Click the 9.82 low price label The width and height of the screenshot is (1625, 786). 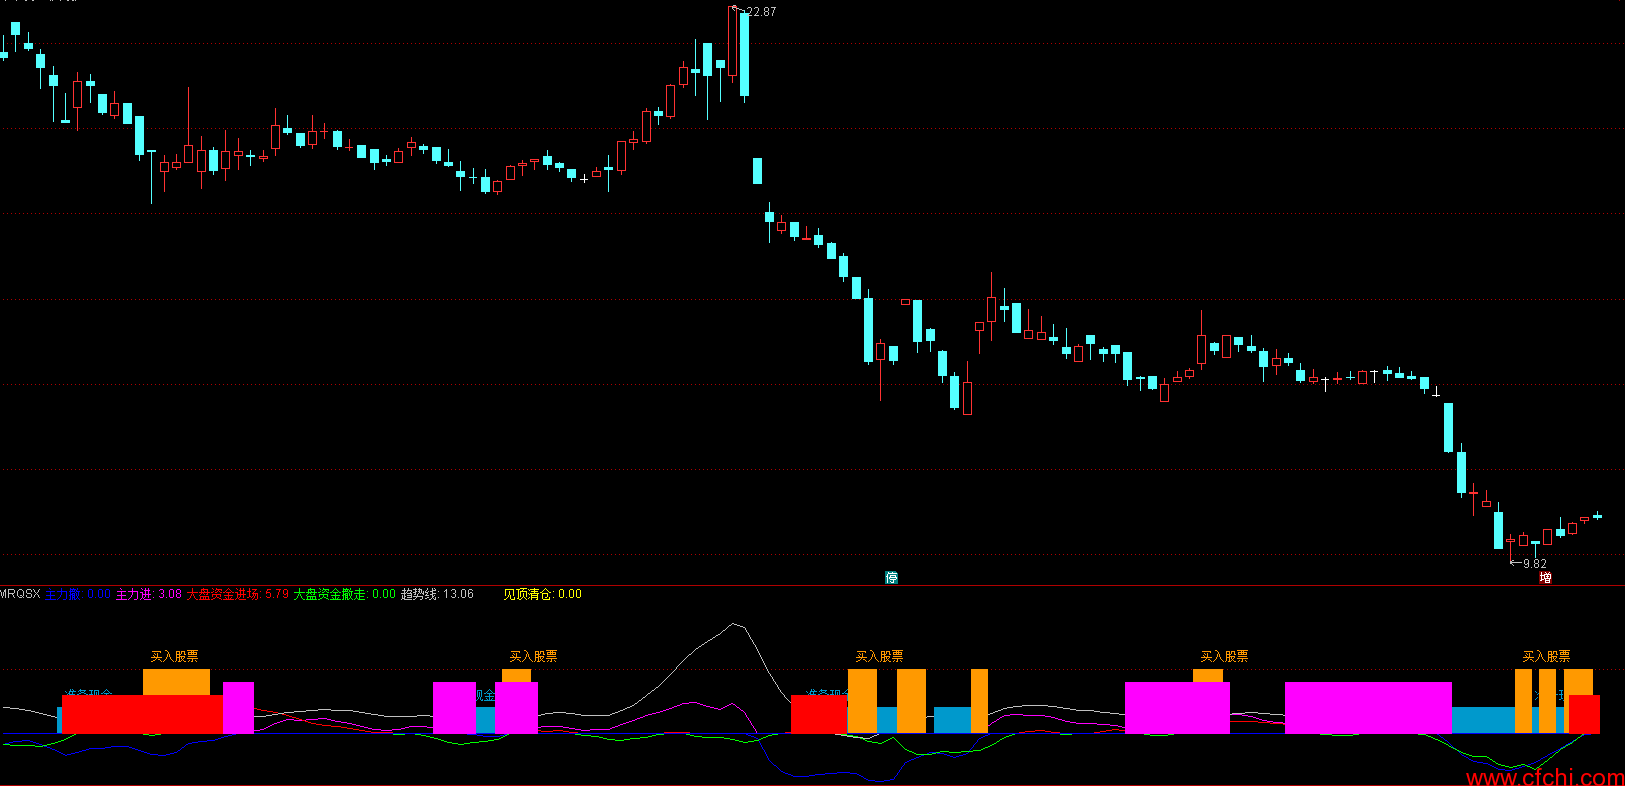point(1535,564)
